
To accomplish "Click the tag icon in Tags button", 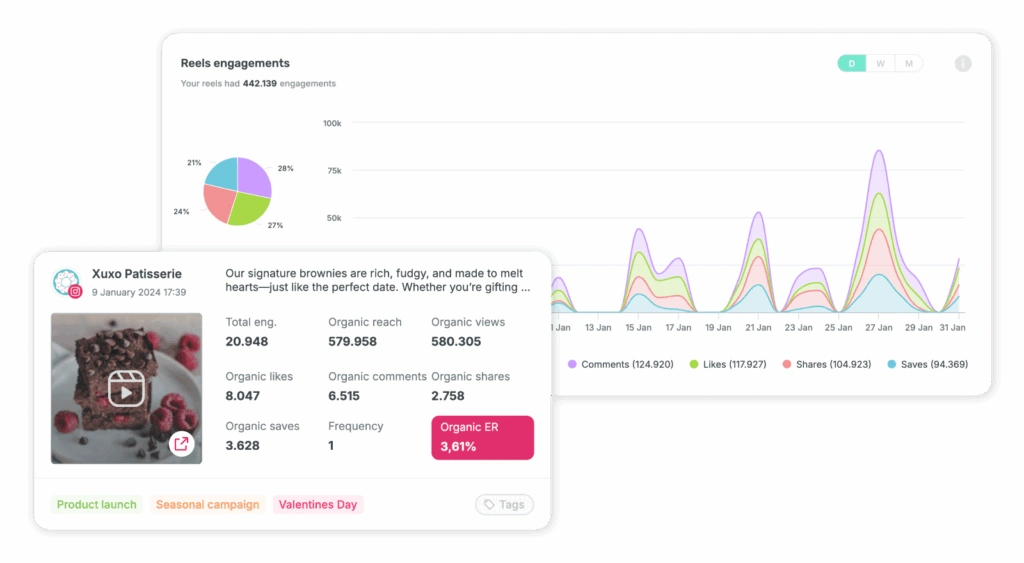I will click(489, 504).
